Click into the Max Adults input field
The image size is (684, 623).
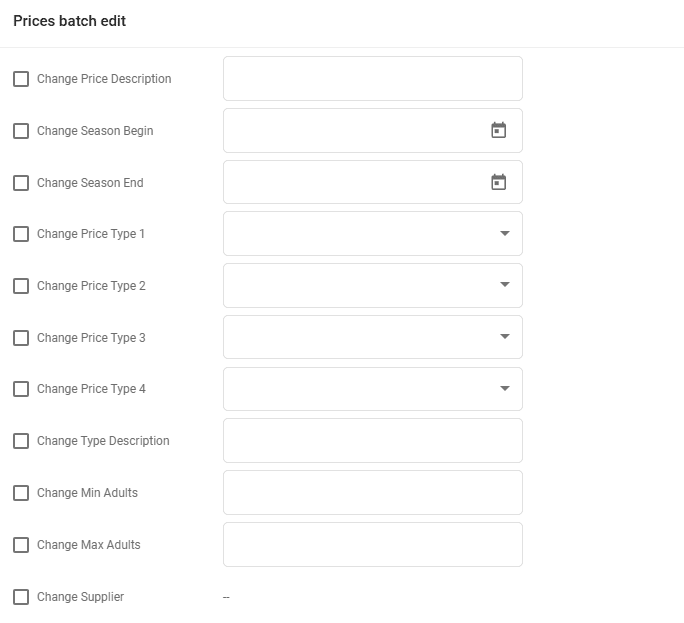coord(372,544)
